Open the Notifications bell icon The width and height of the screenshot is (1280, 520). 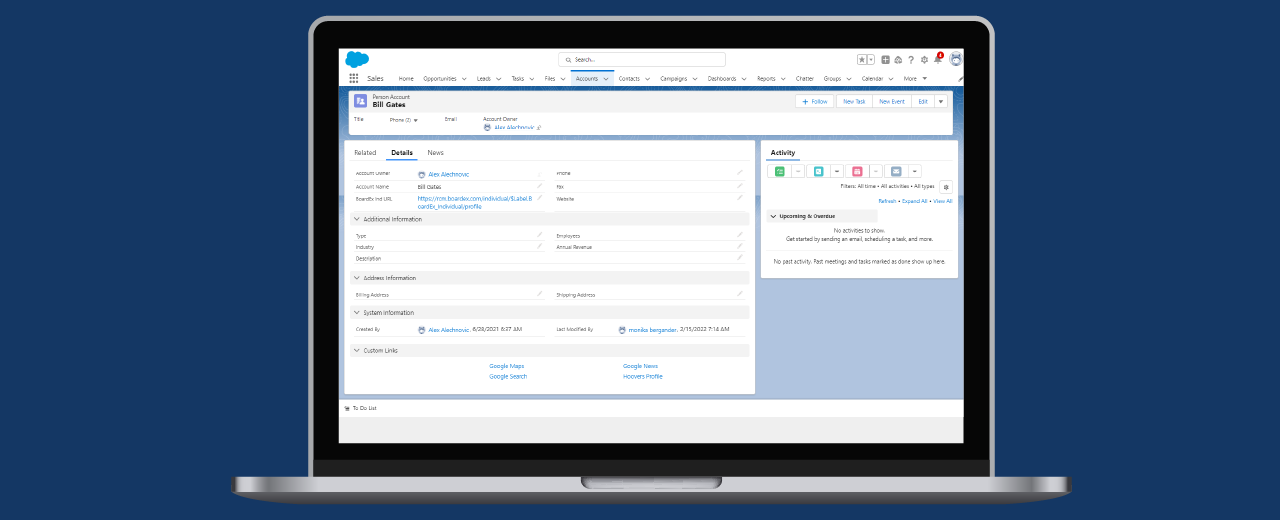(938, 59)
